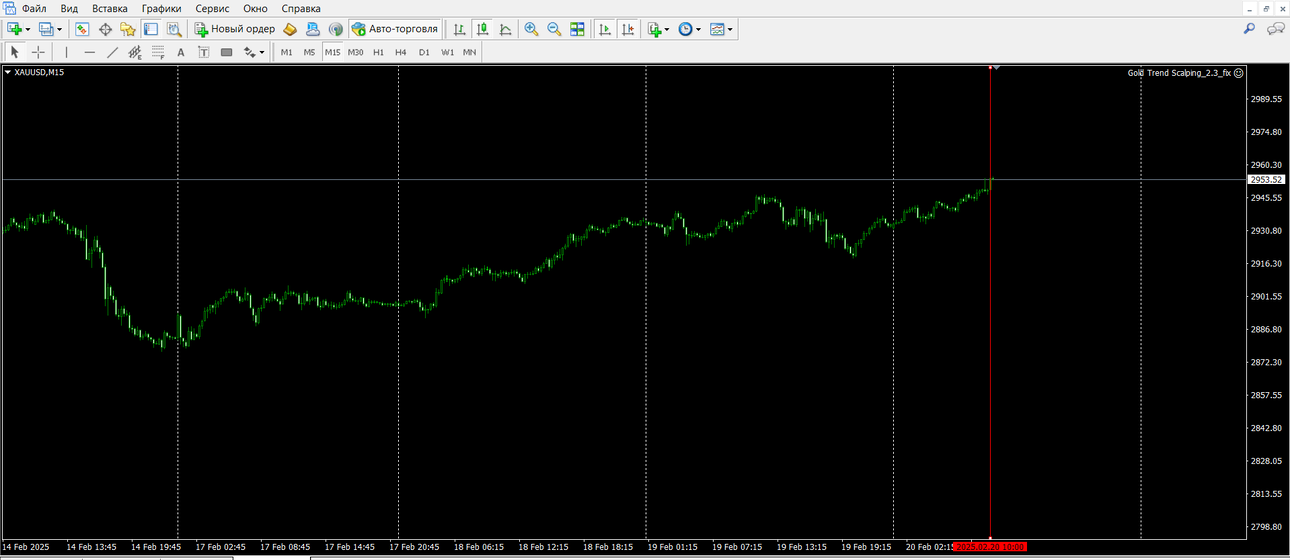Open the Вставка menu
The height and width of the screenshot is (560, 1290).
tap(110, 8)
